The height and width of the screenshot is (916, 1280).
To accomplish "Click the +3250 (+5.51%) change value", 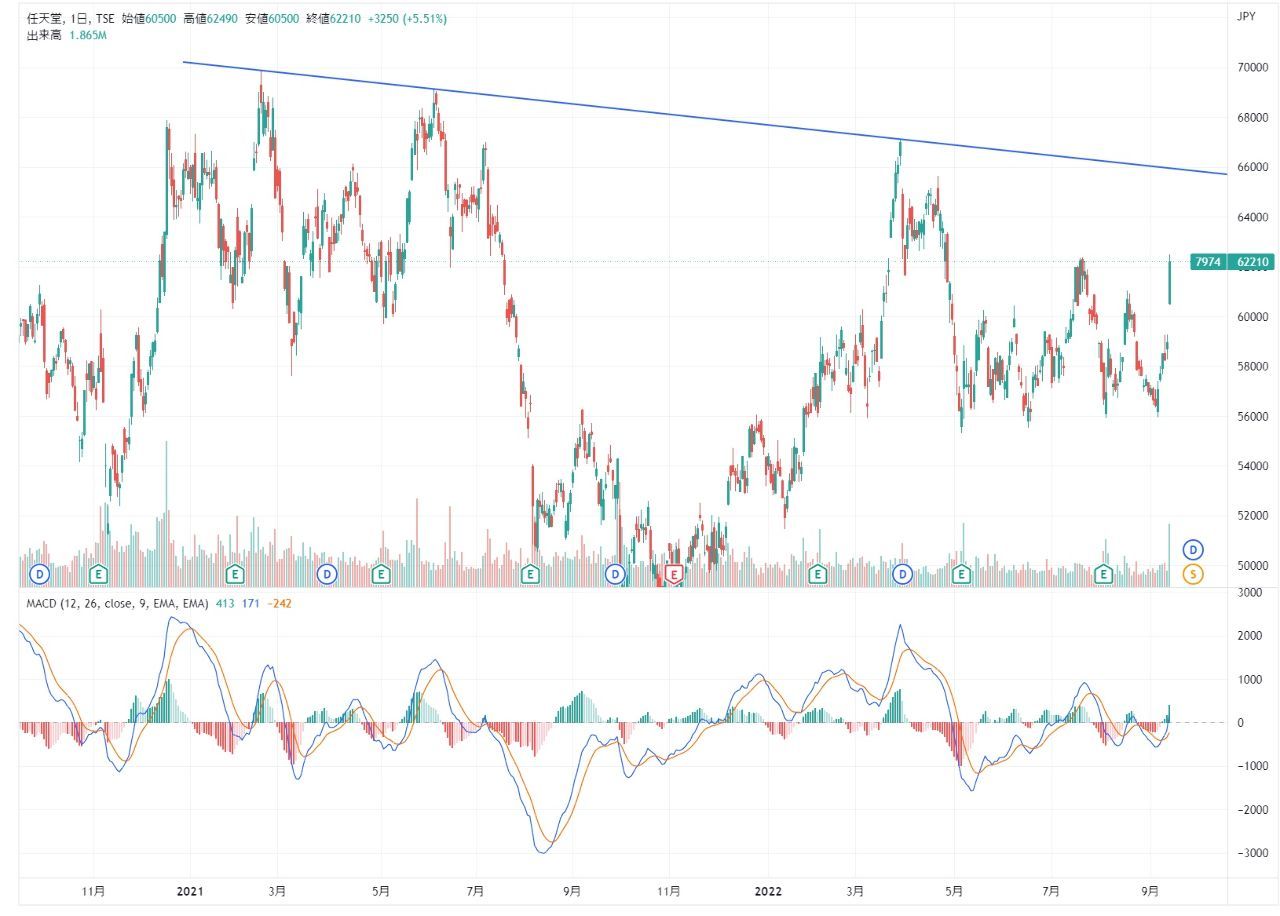I will tap(406, 19).
